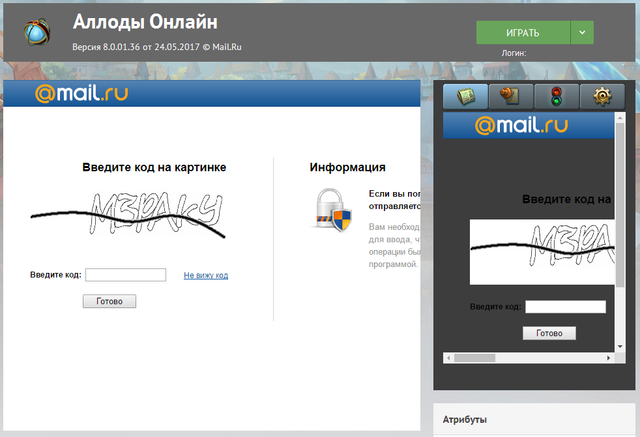Screen dimensions: 640x437
Task: Expand the Атрибуты section
Action: coord(536,420)
